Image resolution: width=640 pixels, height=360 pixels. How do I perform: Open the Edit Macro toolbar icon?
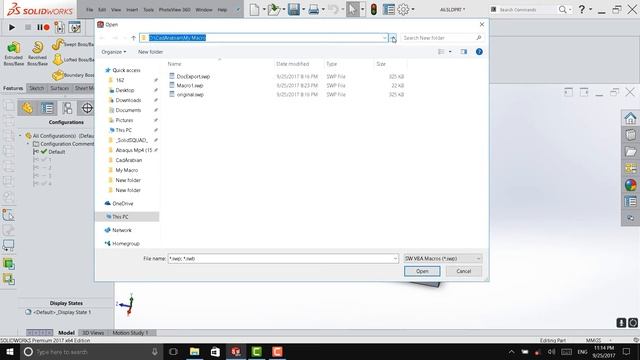point(74,27)
